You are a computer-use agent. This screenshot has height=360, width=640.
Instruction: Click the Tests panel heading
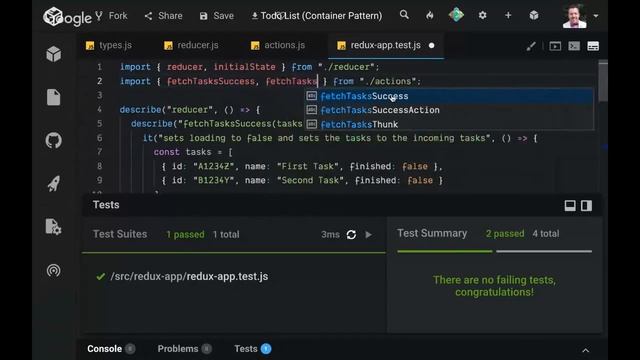pyautogui.click(x=106, y=204)
